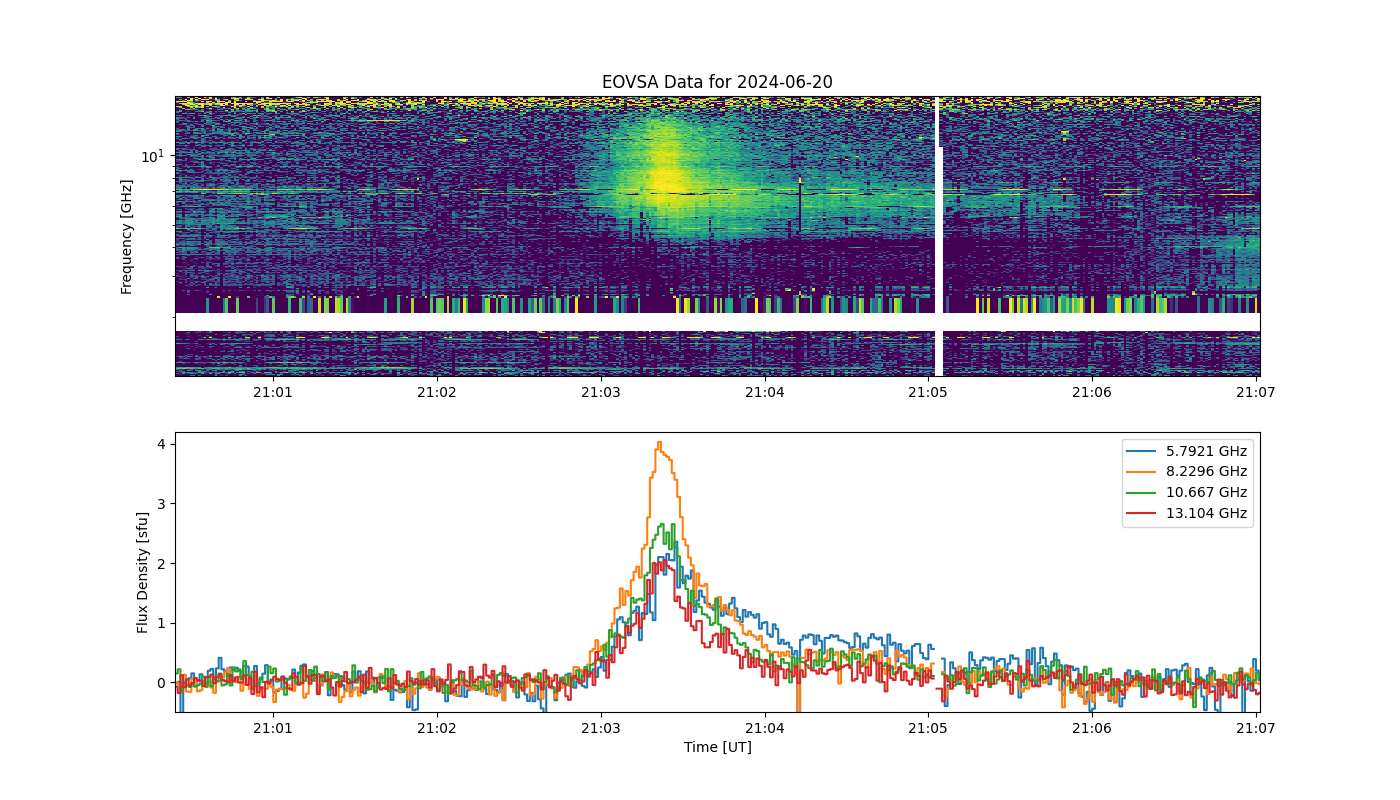Screen dimensions: 1400x800
Task: Click the 5.7921 GHz legend entry
Action: pyautogui.click(x=1187, y=451)
